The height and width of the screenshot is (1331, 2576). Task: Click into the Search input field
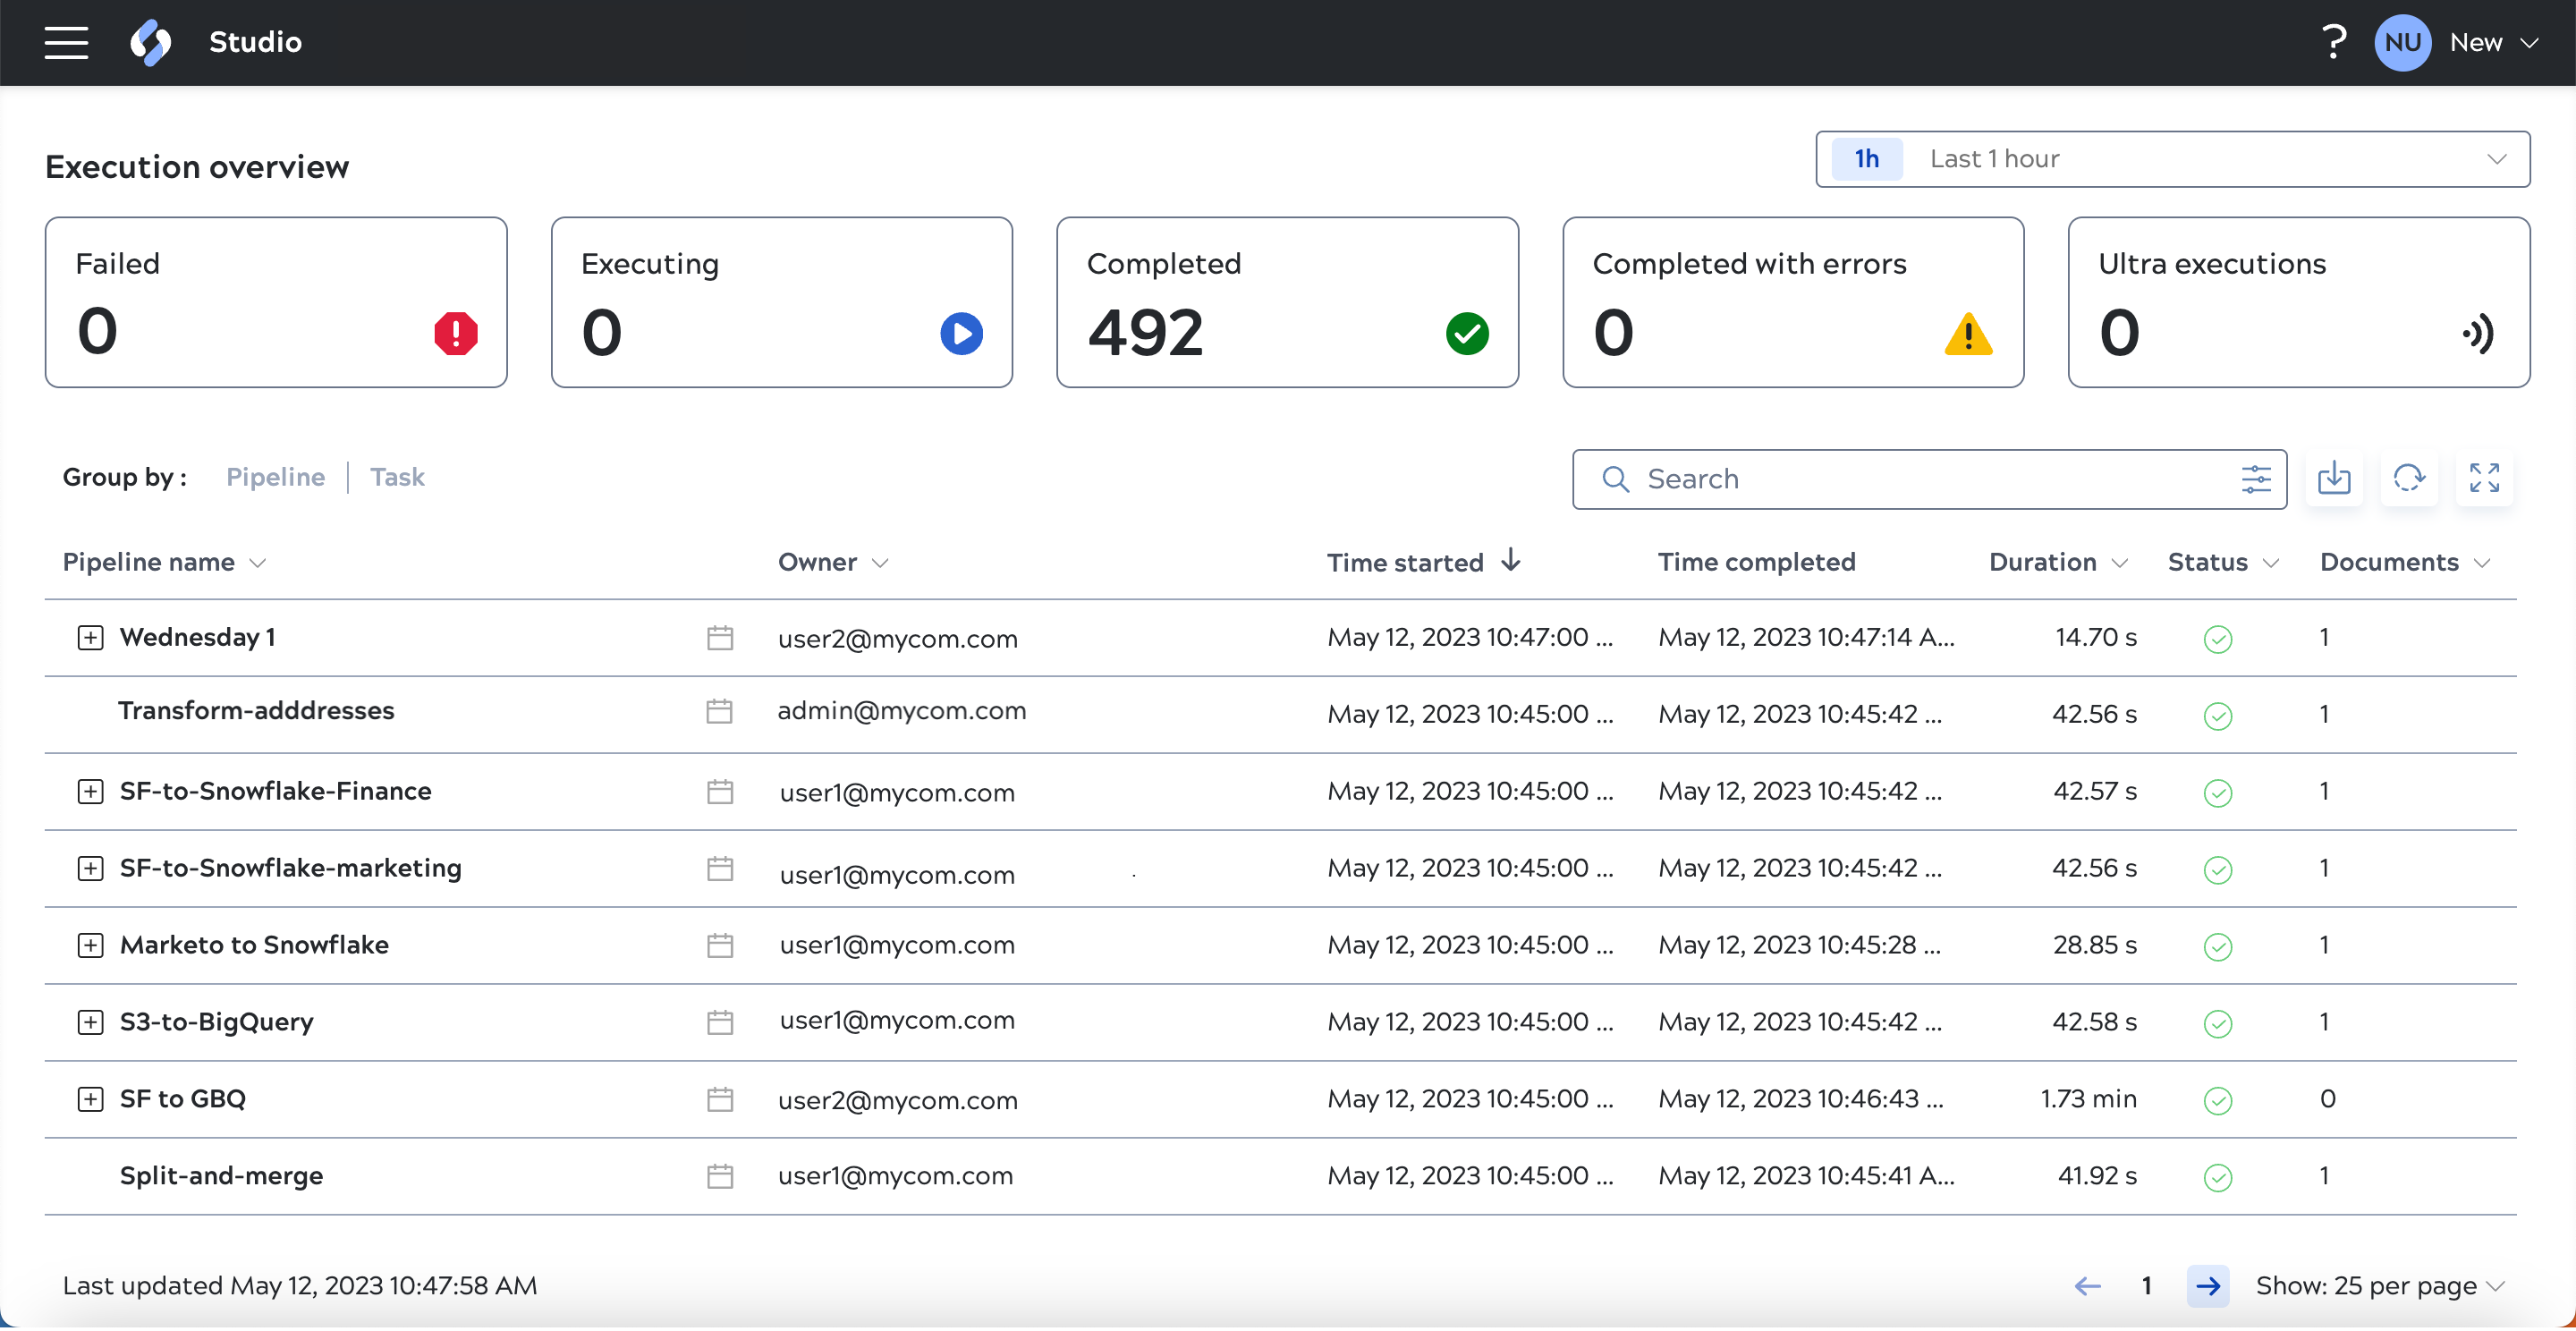point(1920,479)
